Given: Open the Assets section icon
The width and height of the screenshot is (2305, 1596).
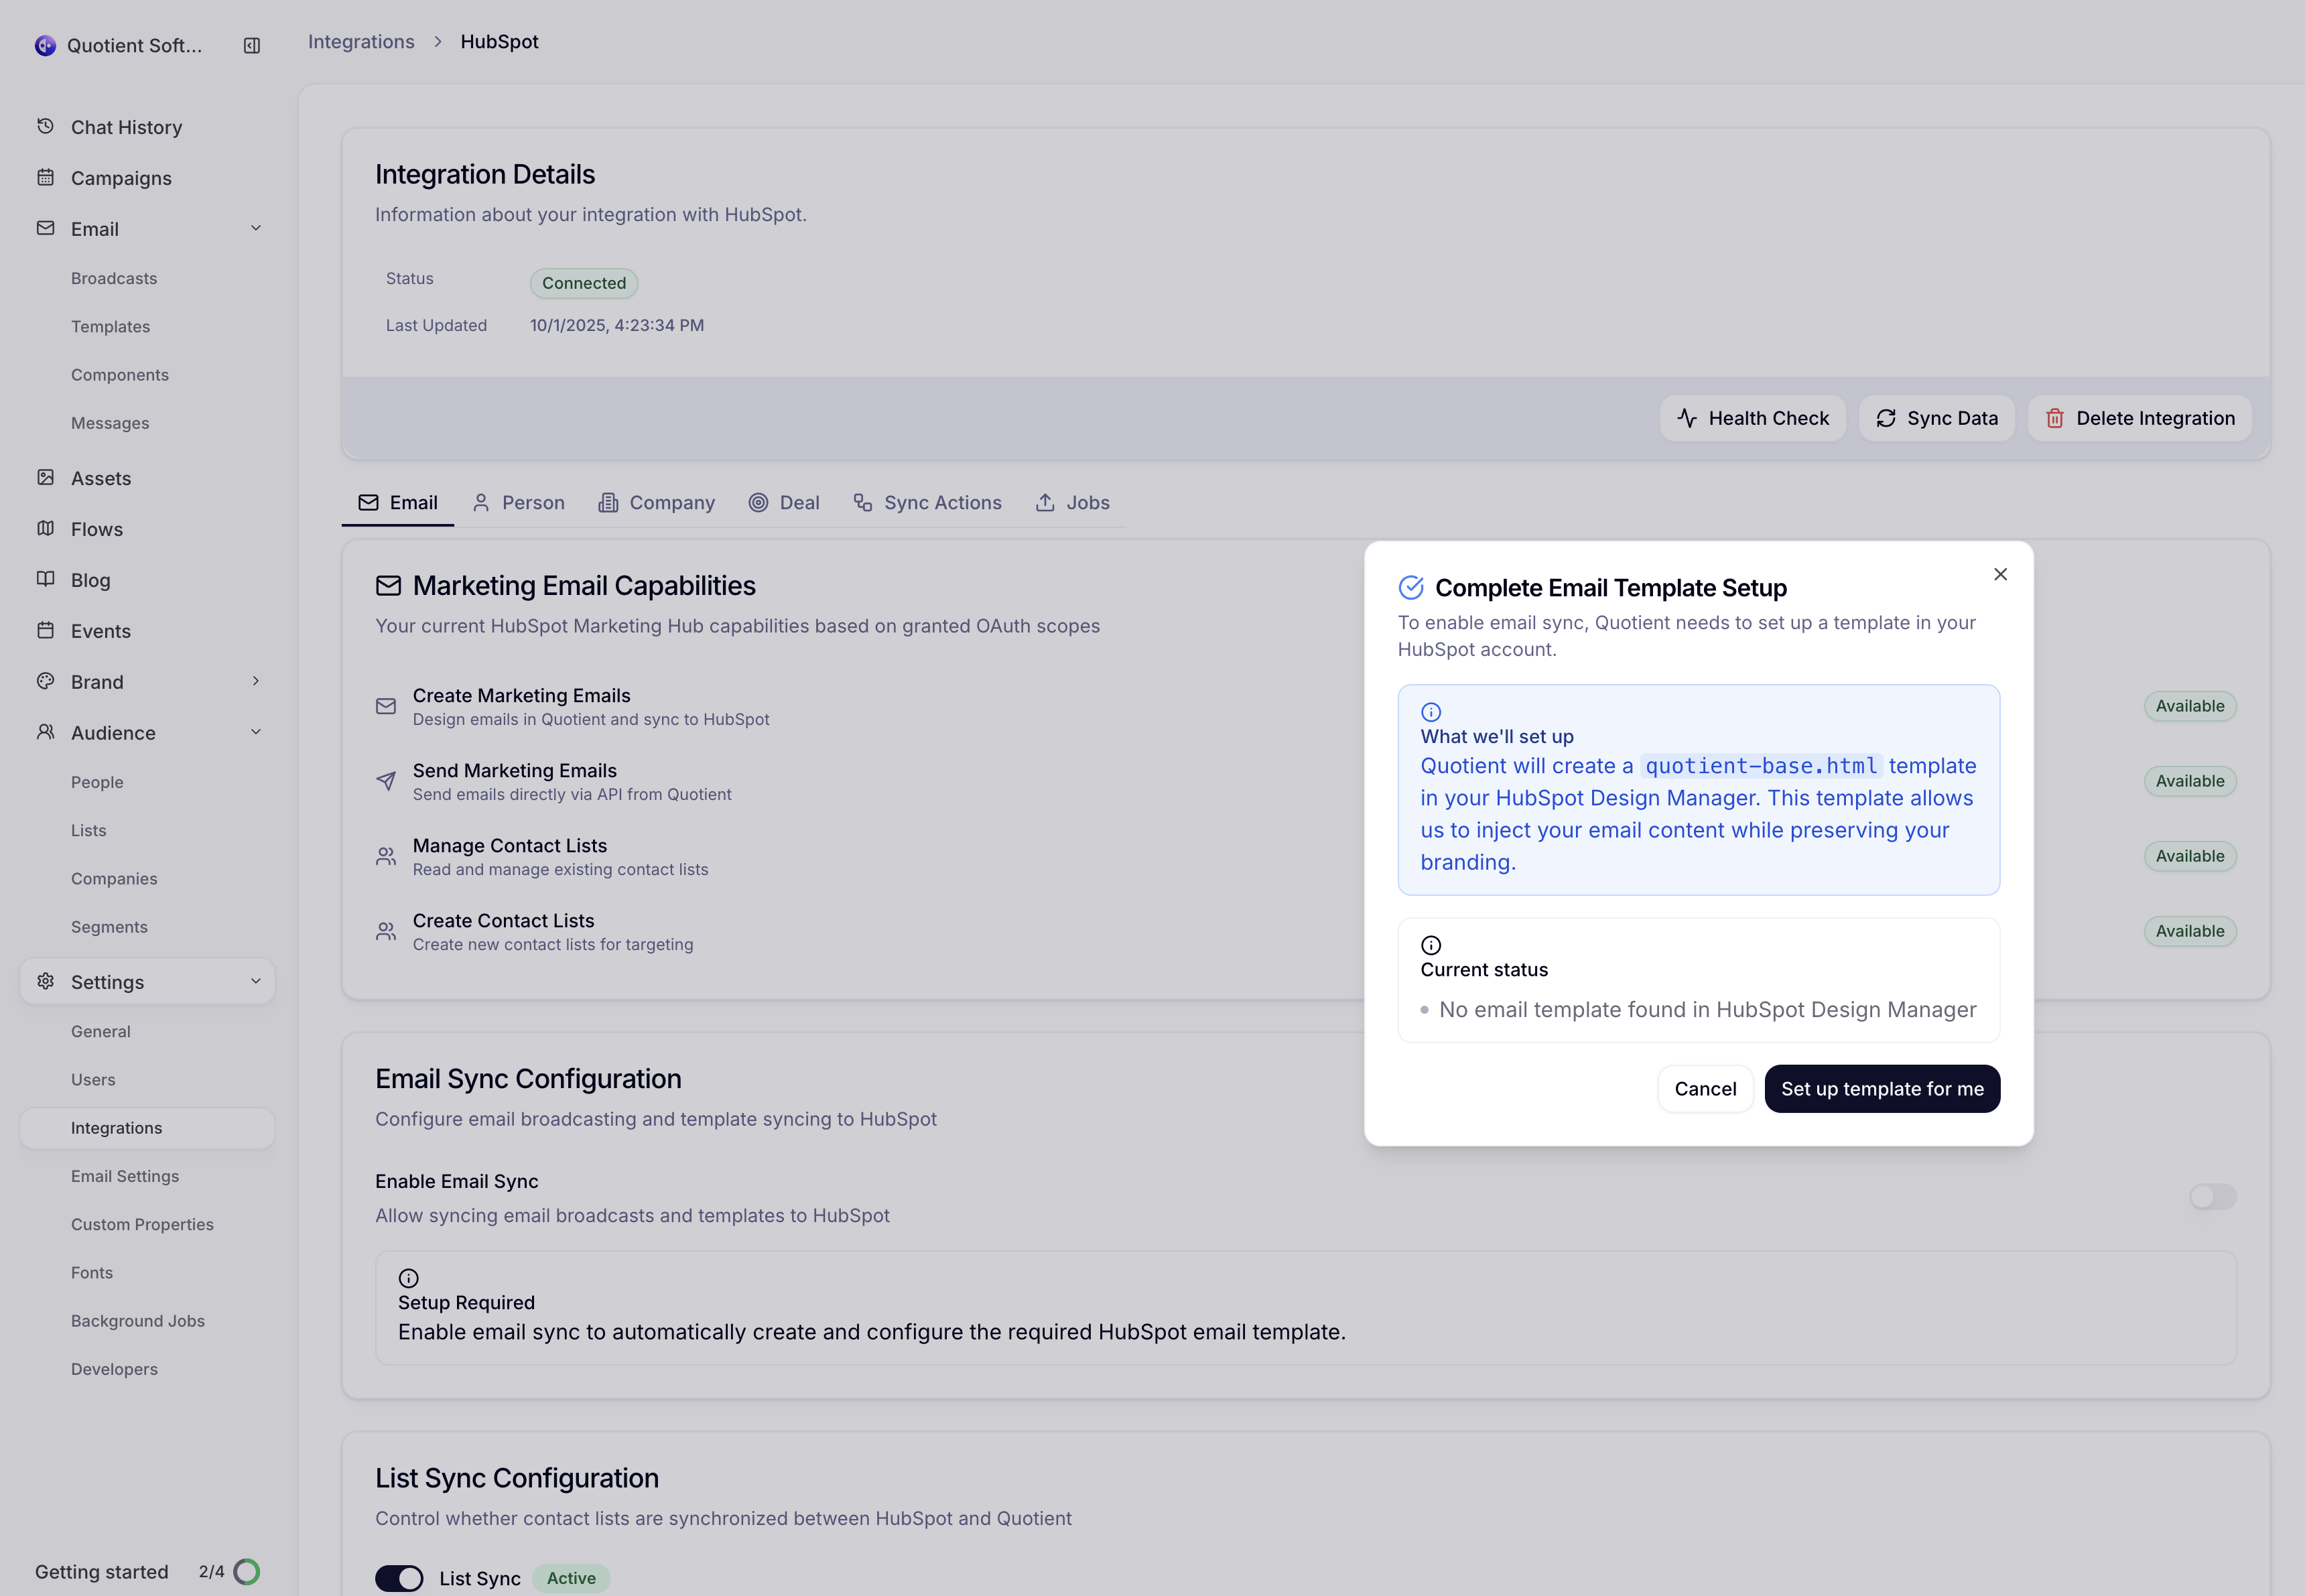Looking at the screenshot, I should click(x=46, y=478).
